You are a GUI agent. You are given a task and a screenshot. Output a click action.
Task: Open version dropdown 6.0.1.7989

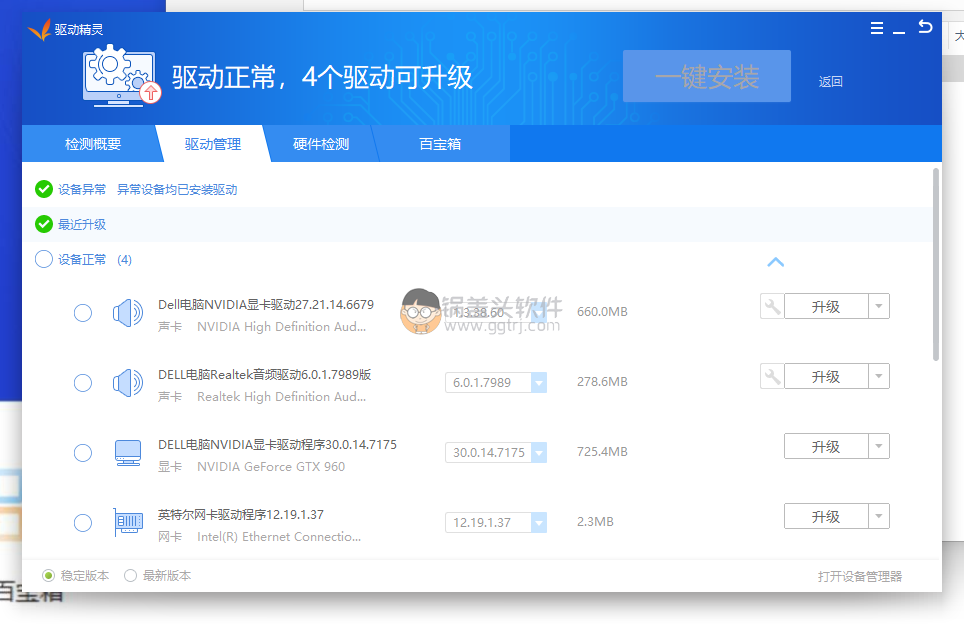tap(539, 382)
